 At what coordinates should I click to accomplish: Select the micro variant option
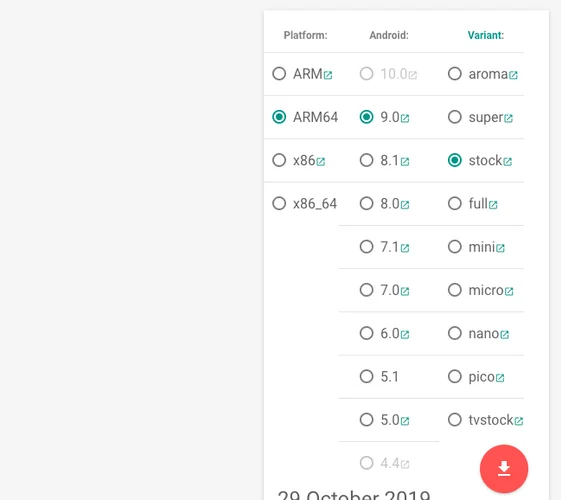pyautogui.click(x=455, y=290)
